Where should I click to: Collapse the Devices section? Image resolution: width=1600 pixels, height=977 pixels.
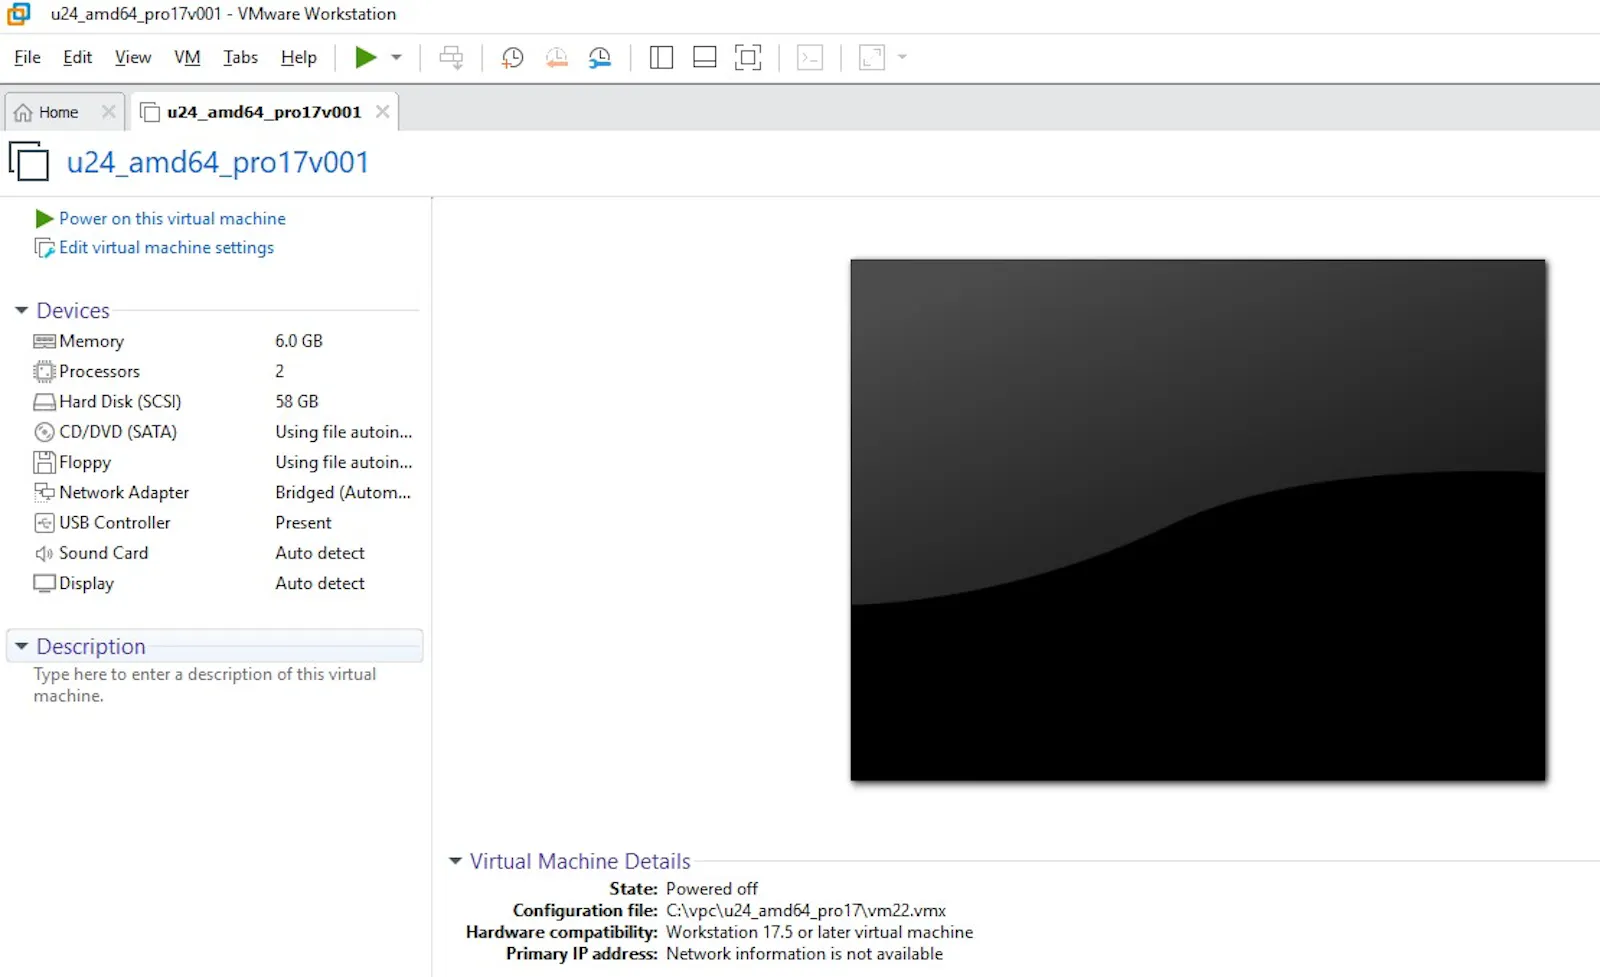tap(21, 311)
